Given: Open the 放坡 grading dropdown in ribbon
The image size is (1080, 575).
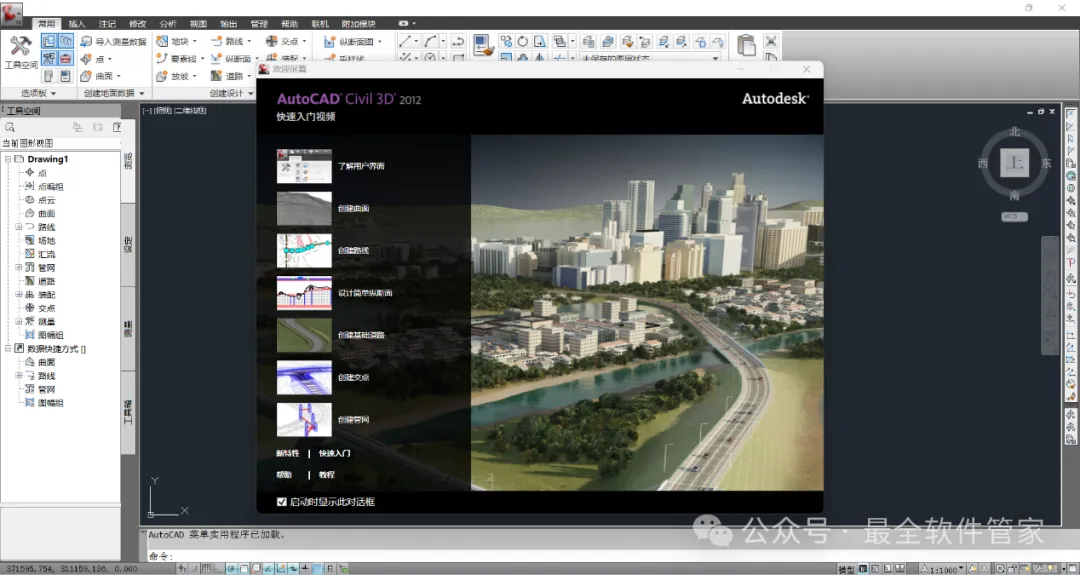Looking at the screenshot, I should [x=176, y=76].
